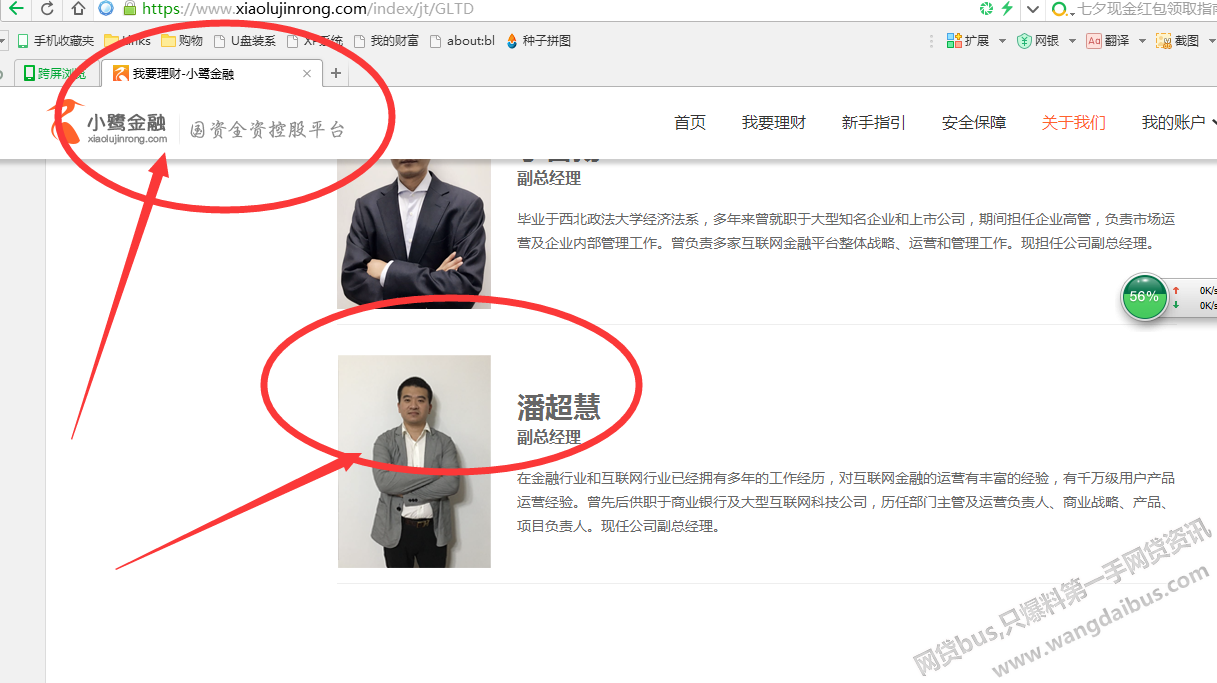Open the Links bookmarks folder
1217x683 pixels.
[x=128, y=41]
